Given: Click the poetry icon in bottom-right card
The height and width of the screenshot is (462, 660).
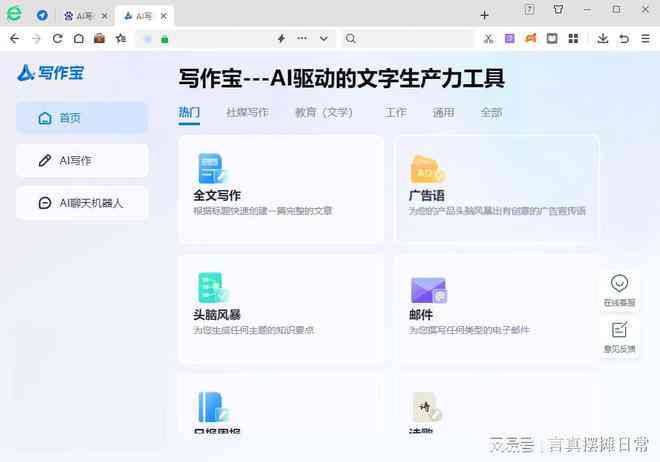Looking at the screenshot, I should click(426, 407).
